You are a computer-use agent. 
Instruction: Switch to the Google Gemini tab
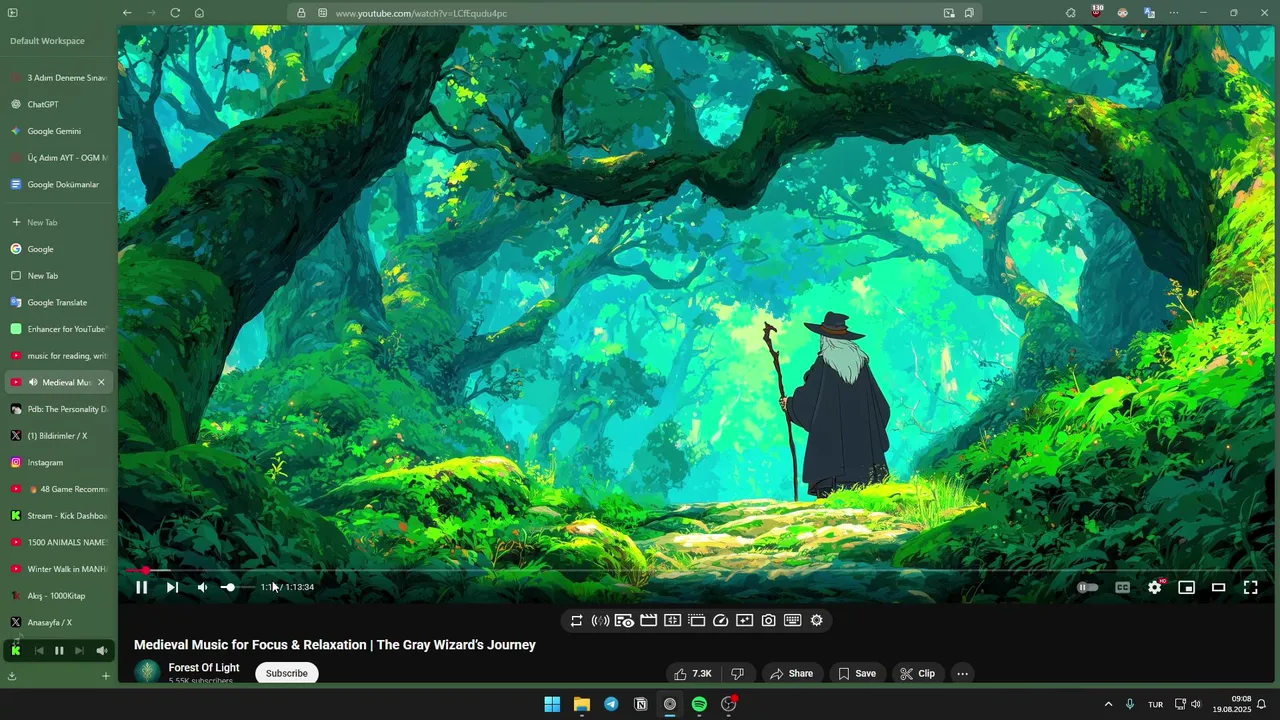[x=58, y=131]
